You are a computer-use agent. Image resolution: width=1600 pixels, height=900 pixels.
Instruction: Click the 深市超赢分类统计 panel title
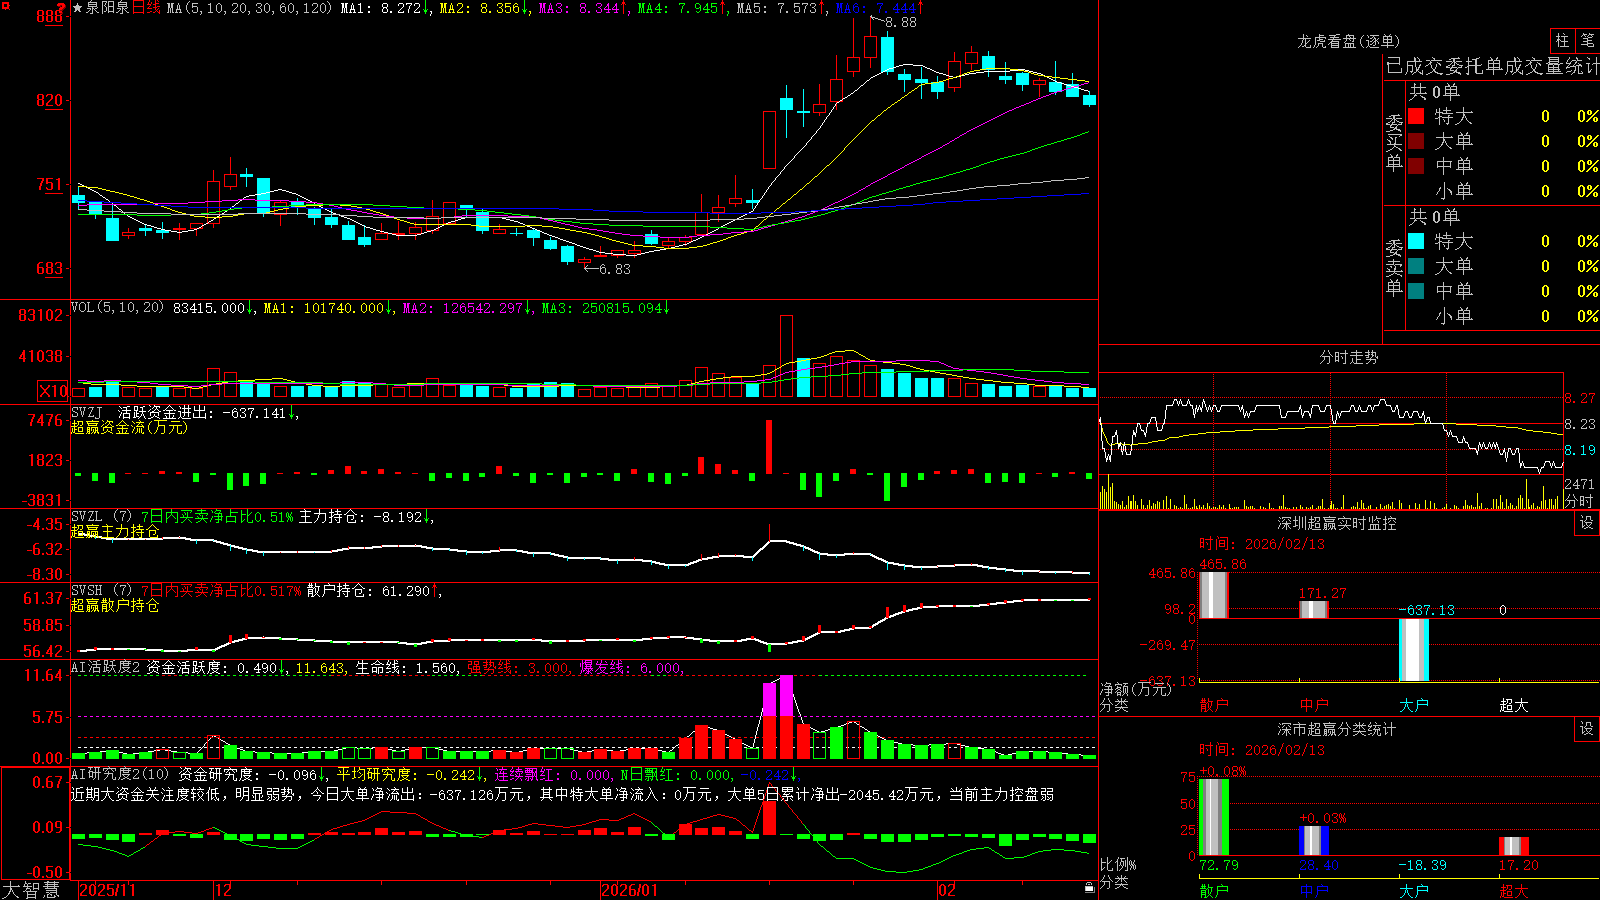pos(1337,729)
